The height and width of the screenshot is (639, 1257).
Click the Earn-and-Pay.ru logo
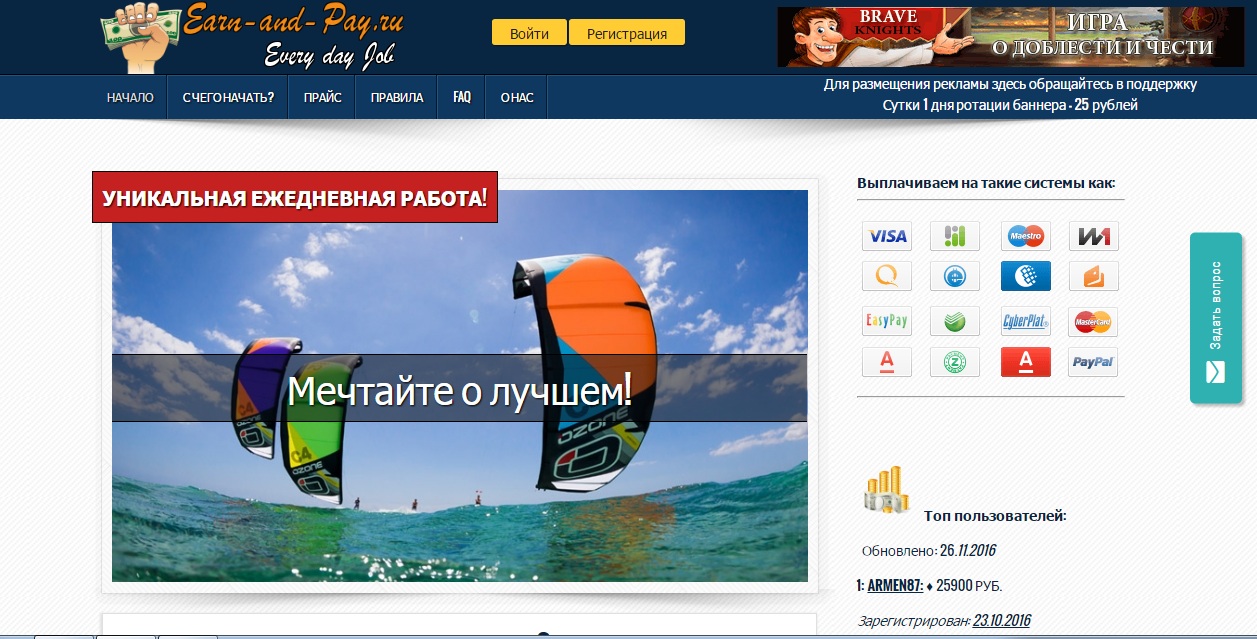click(x=252, y=36)
